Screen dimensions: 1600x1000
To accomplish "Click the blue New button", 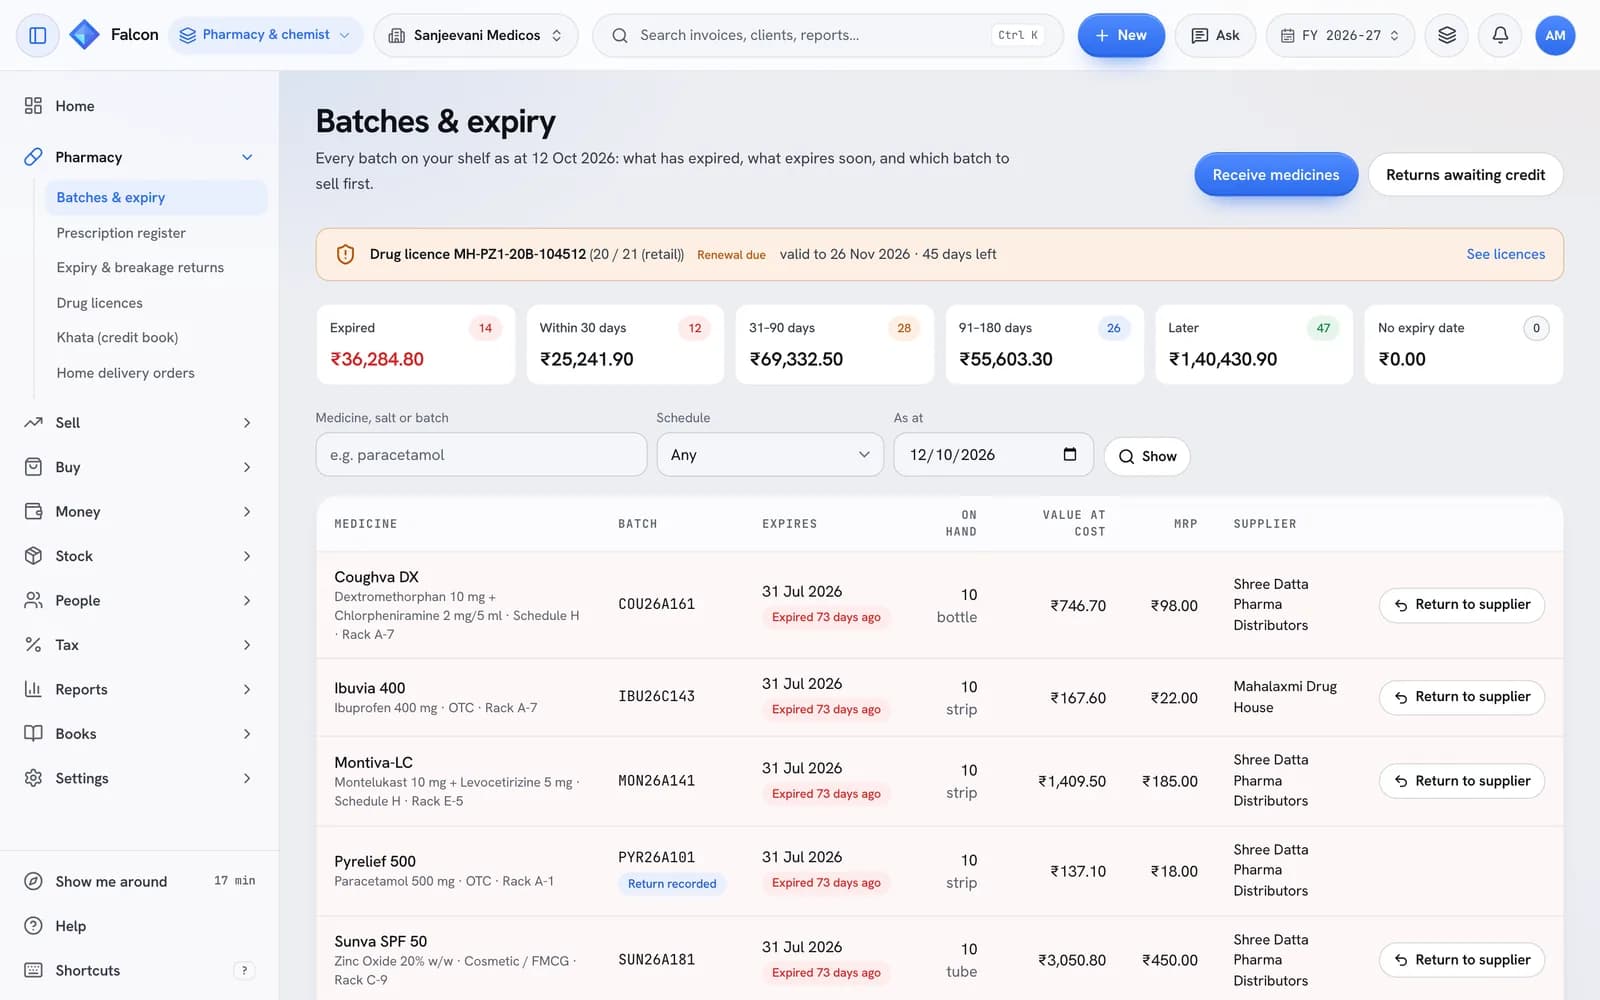I will click(x=1121, y=35).
